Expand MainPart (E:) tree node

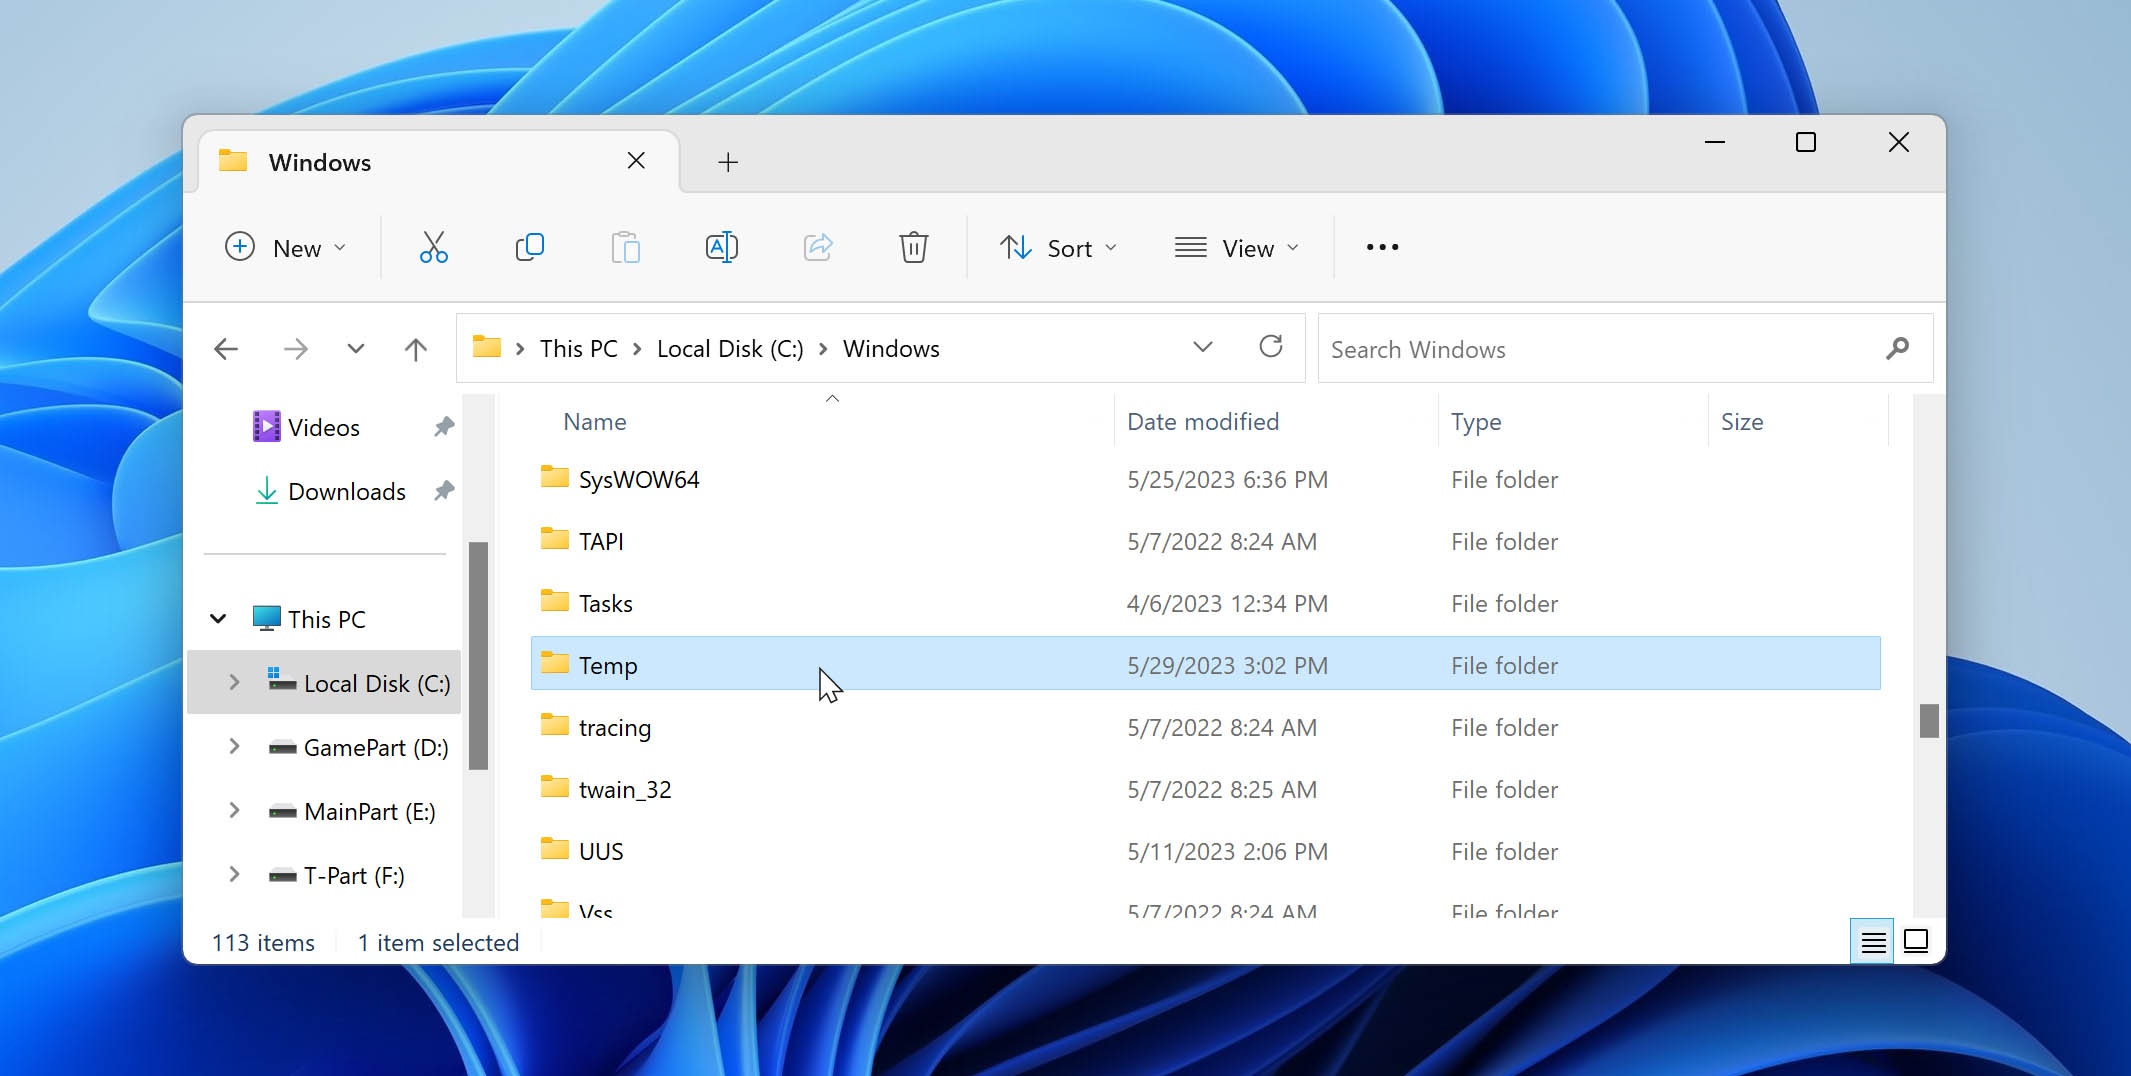tap(234, 810)
